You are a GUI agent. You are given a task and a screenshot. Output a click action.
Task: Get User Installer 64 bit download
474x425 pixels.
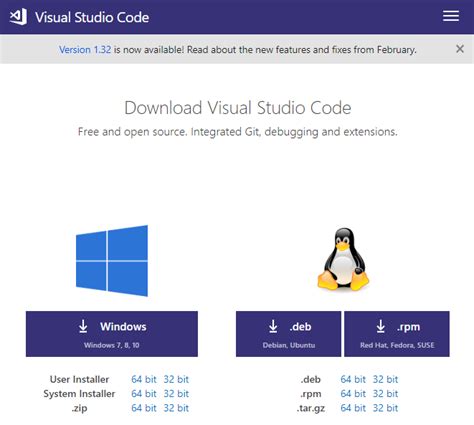click(144, 379)
